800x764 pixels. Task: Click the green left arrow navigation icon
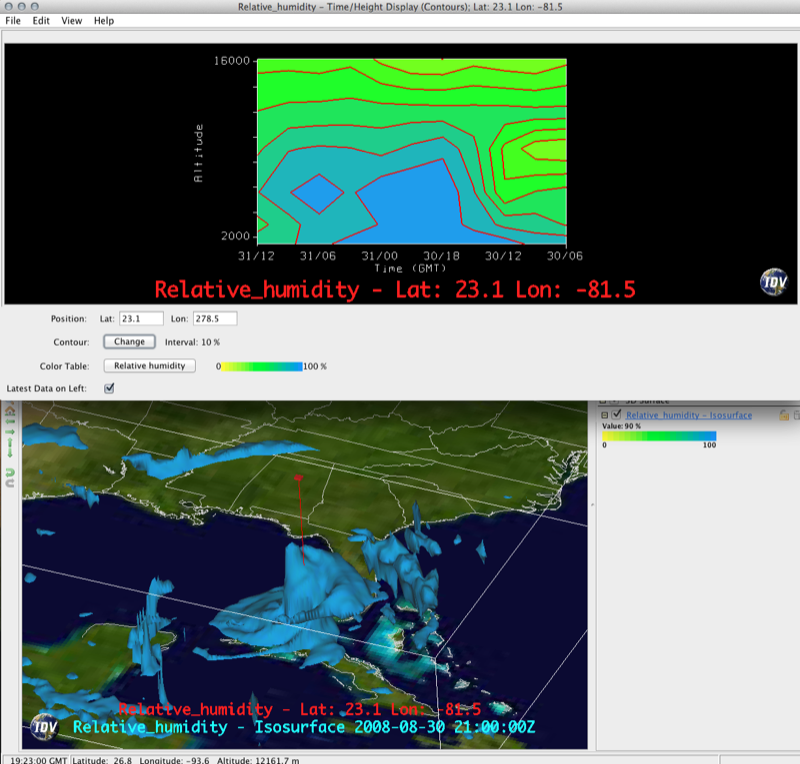point(10,423)
